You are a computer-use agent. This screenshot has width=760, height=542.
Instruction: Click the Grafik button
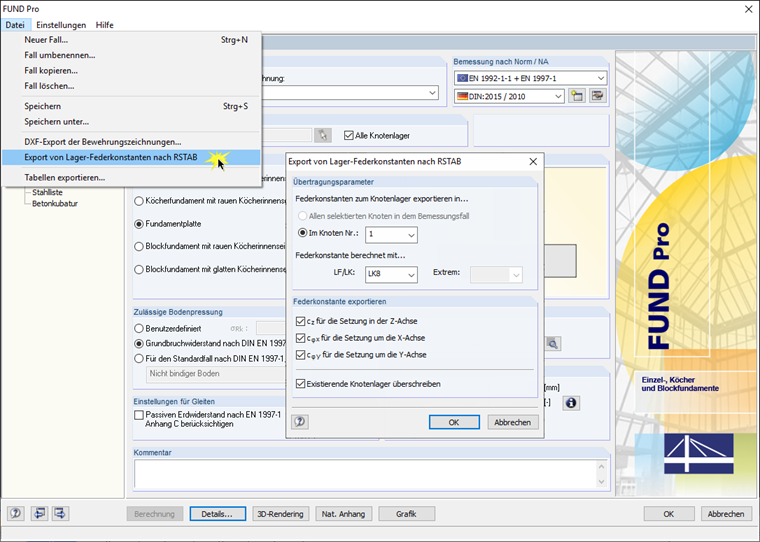pos(407,514)
